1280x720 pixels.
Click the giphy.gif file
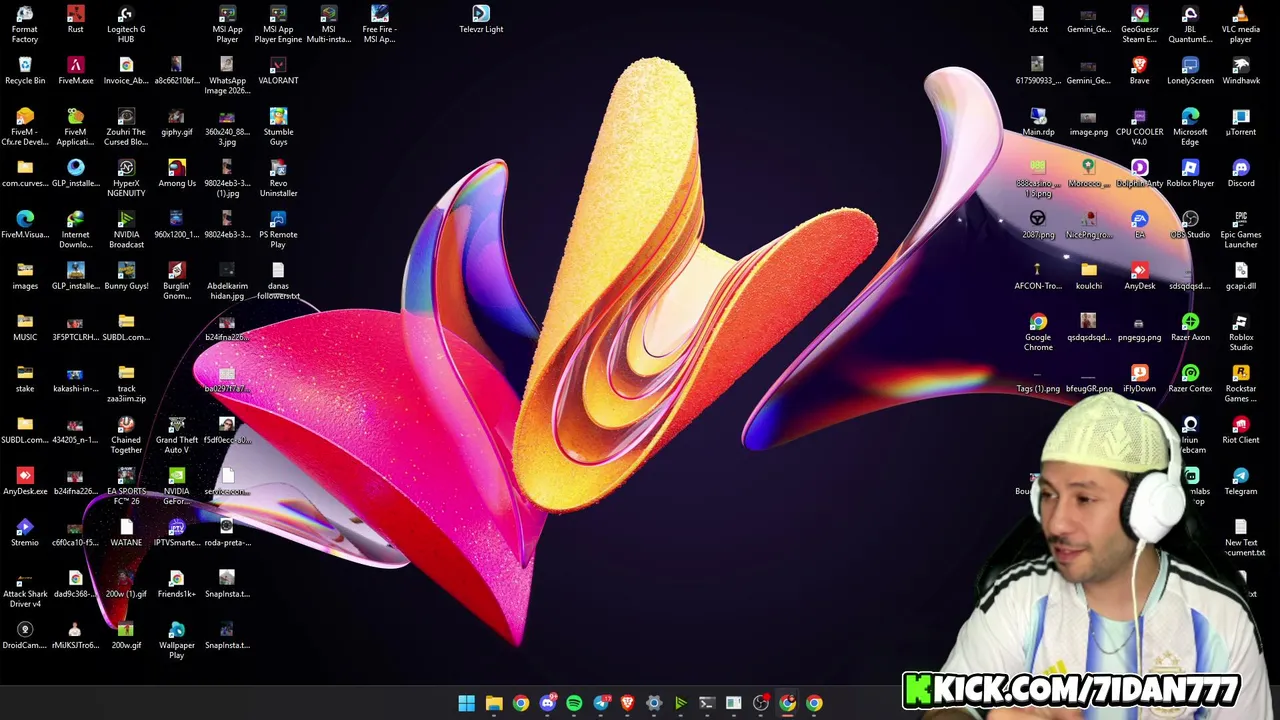coord(177,122)
